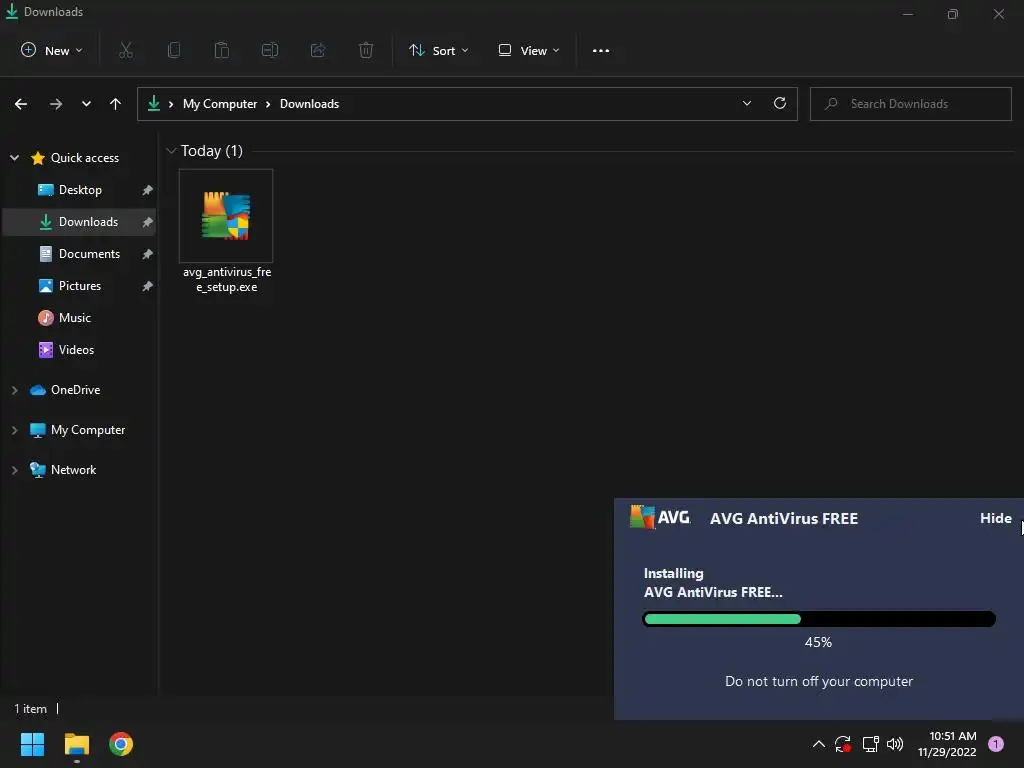Unpin Desktop using its pin icon
The width and height of the screenshot is (1024, 768).
(x=148, y=190)
